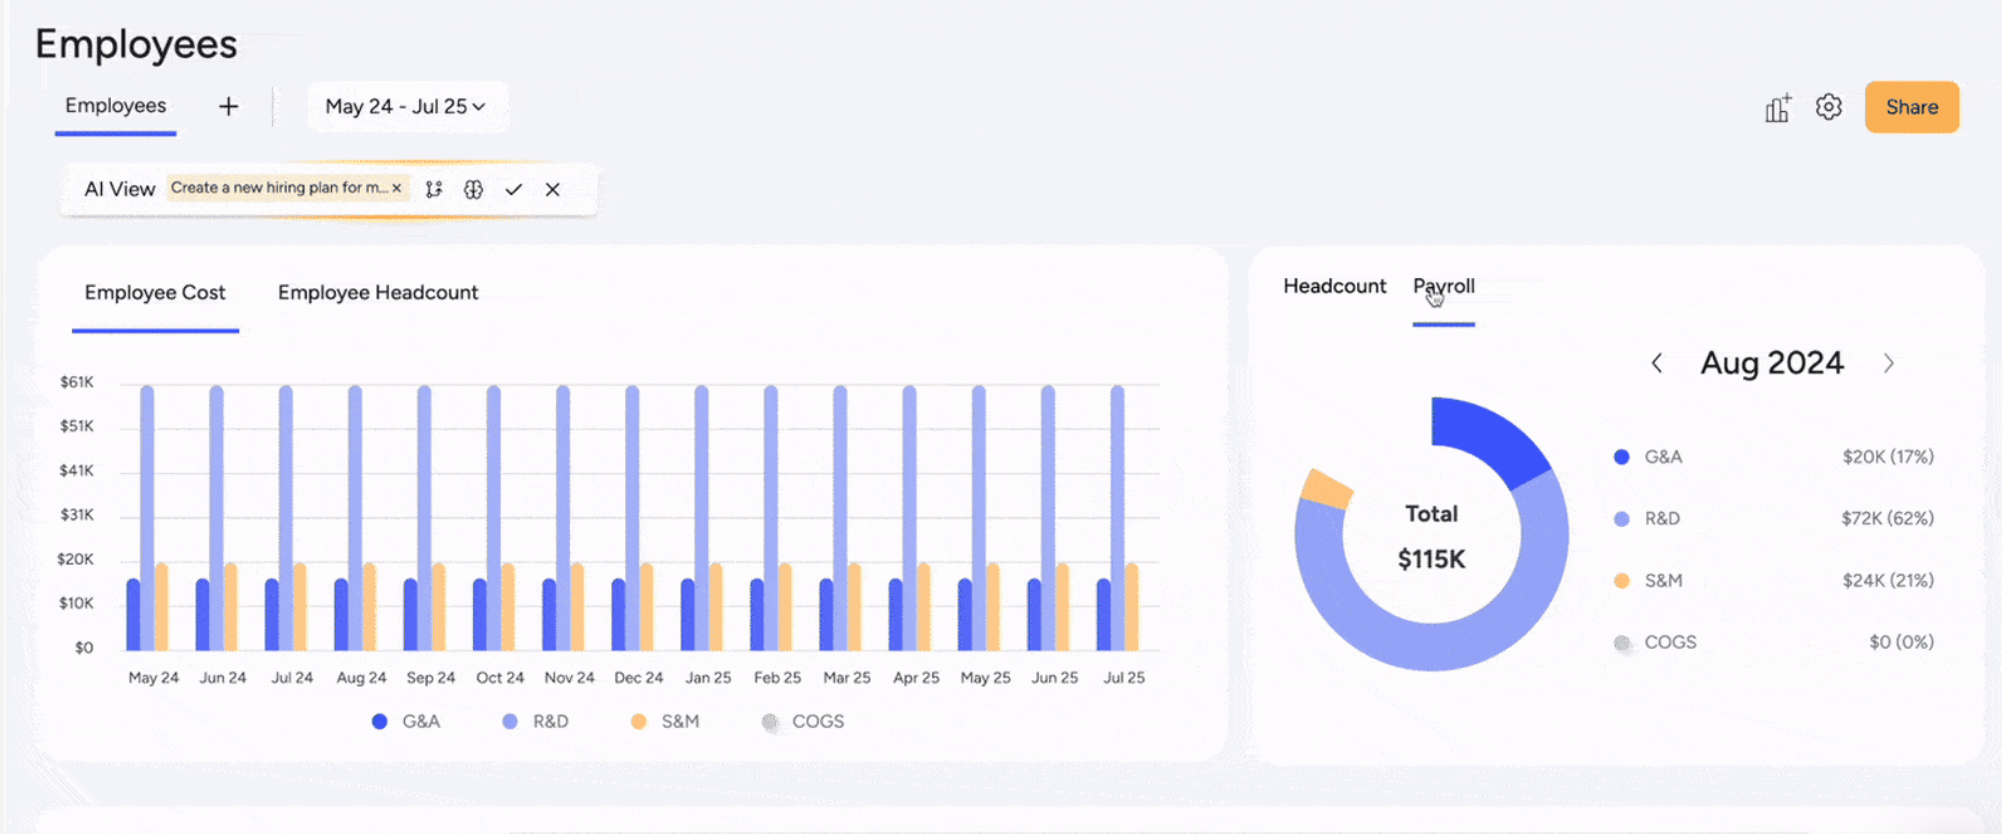
Task: Add a new tab with the plus icon
Action: (229, 106)
